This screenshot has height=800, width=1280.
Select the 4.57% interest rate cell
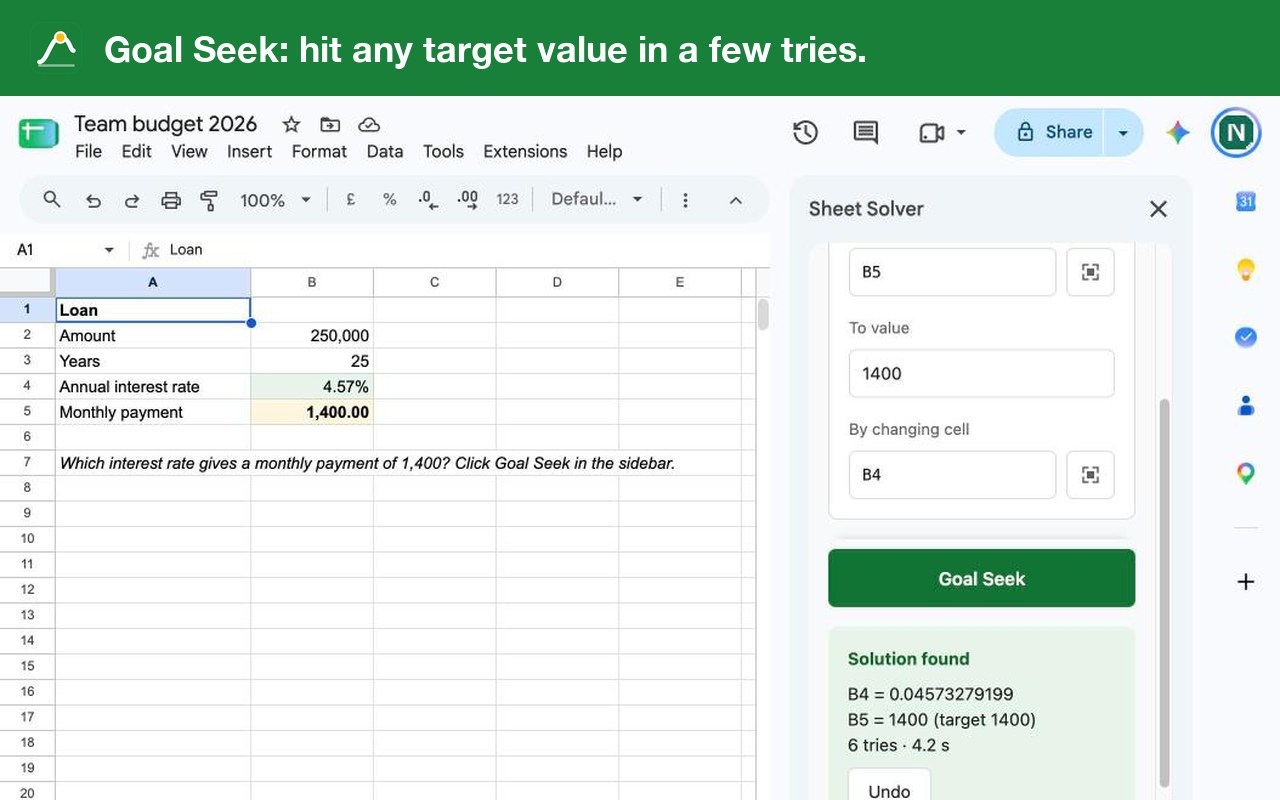coord(312,387)
